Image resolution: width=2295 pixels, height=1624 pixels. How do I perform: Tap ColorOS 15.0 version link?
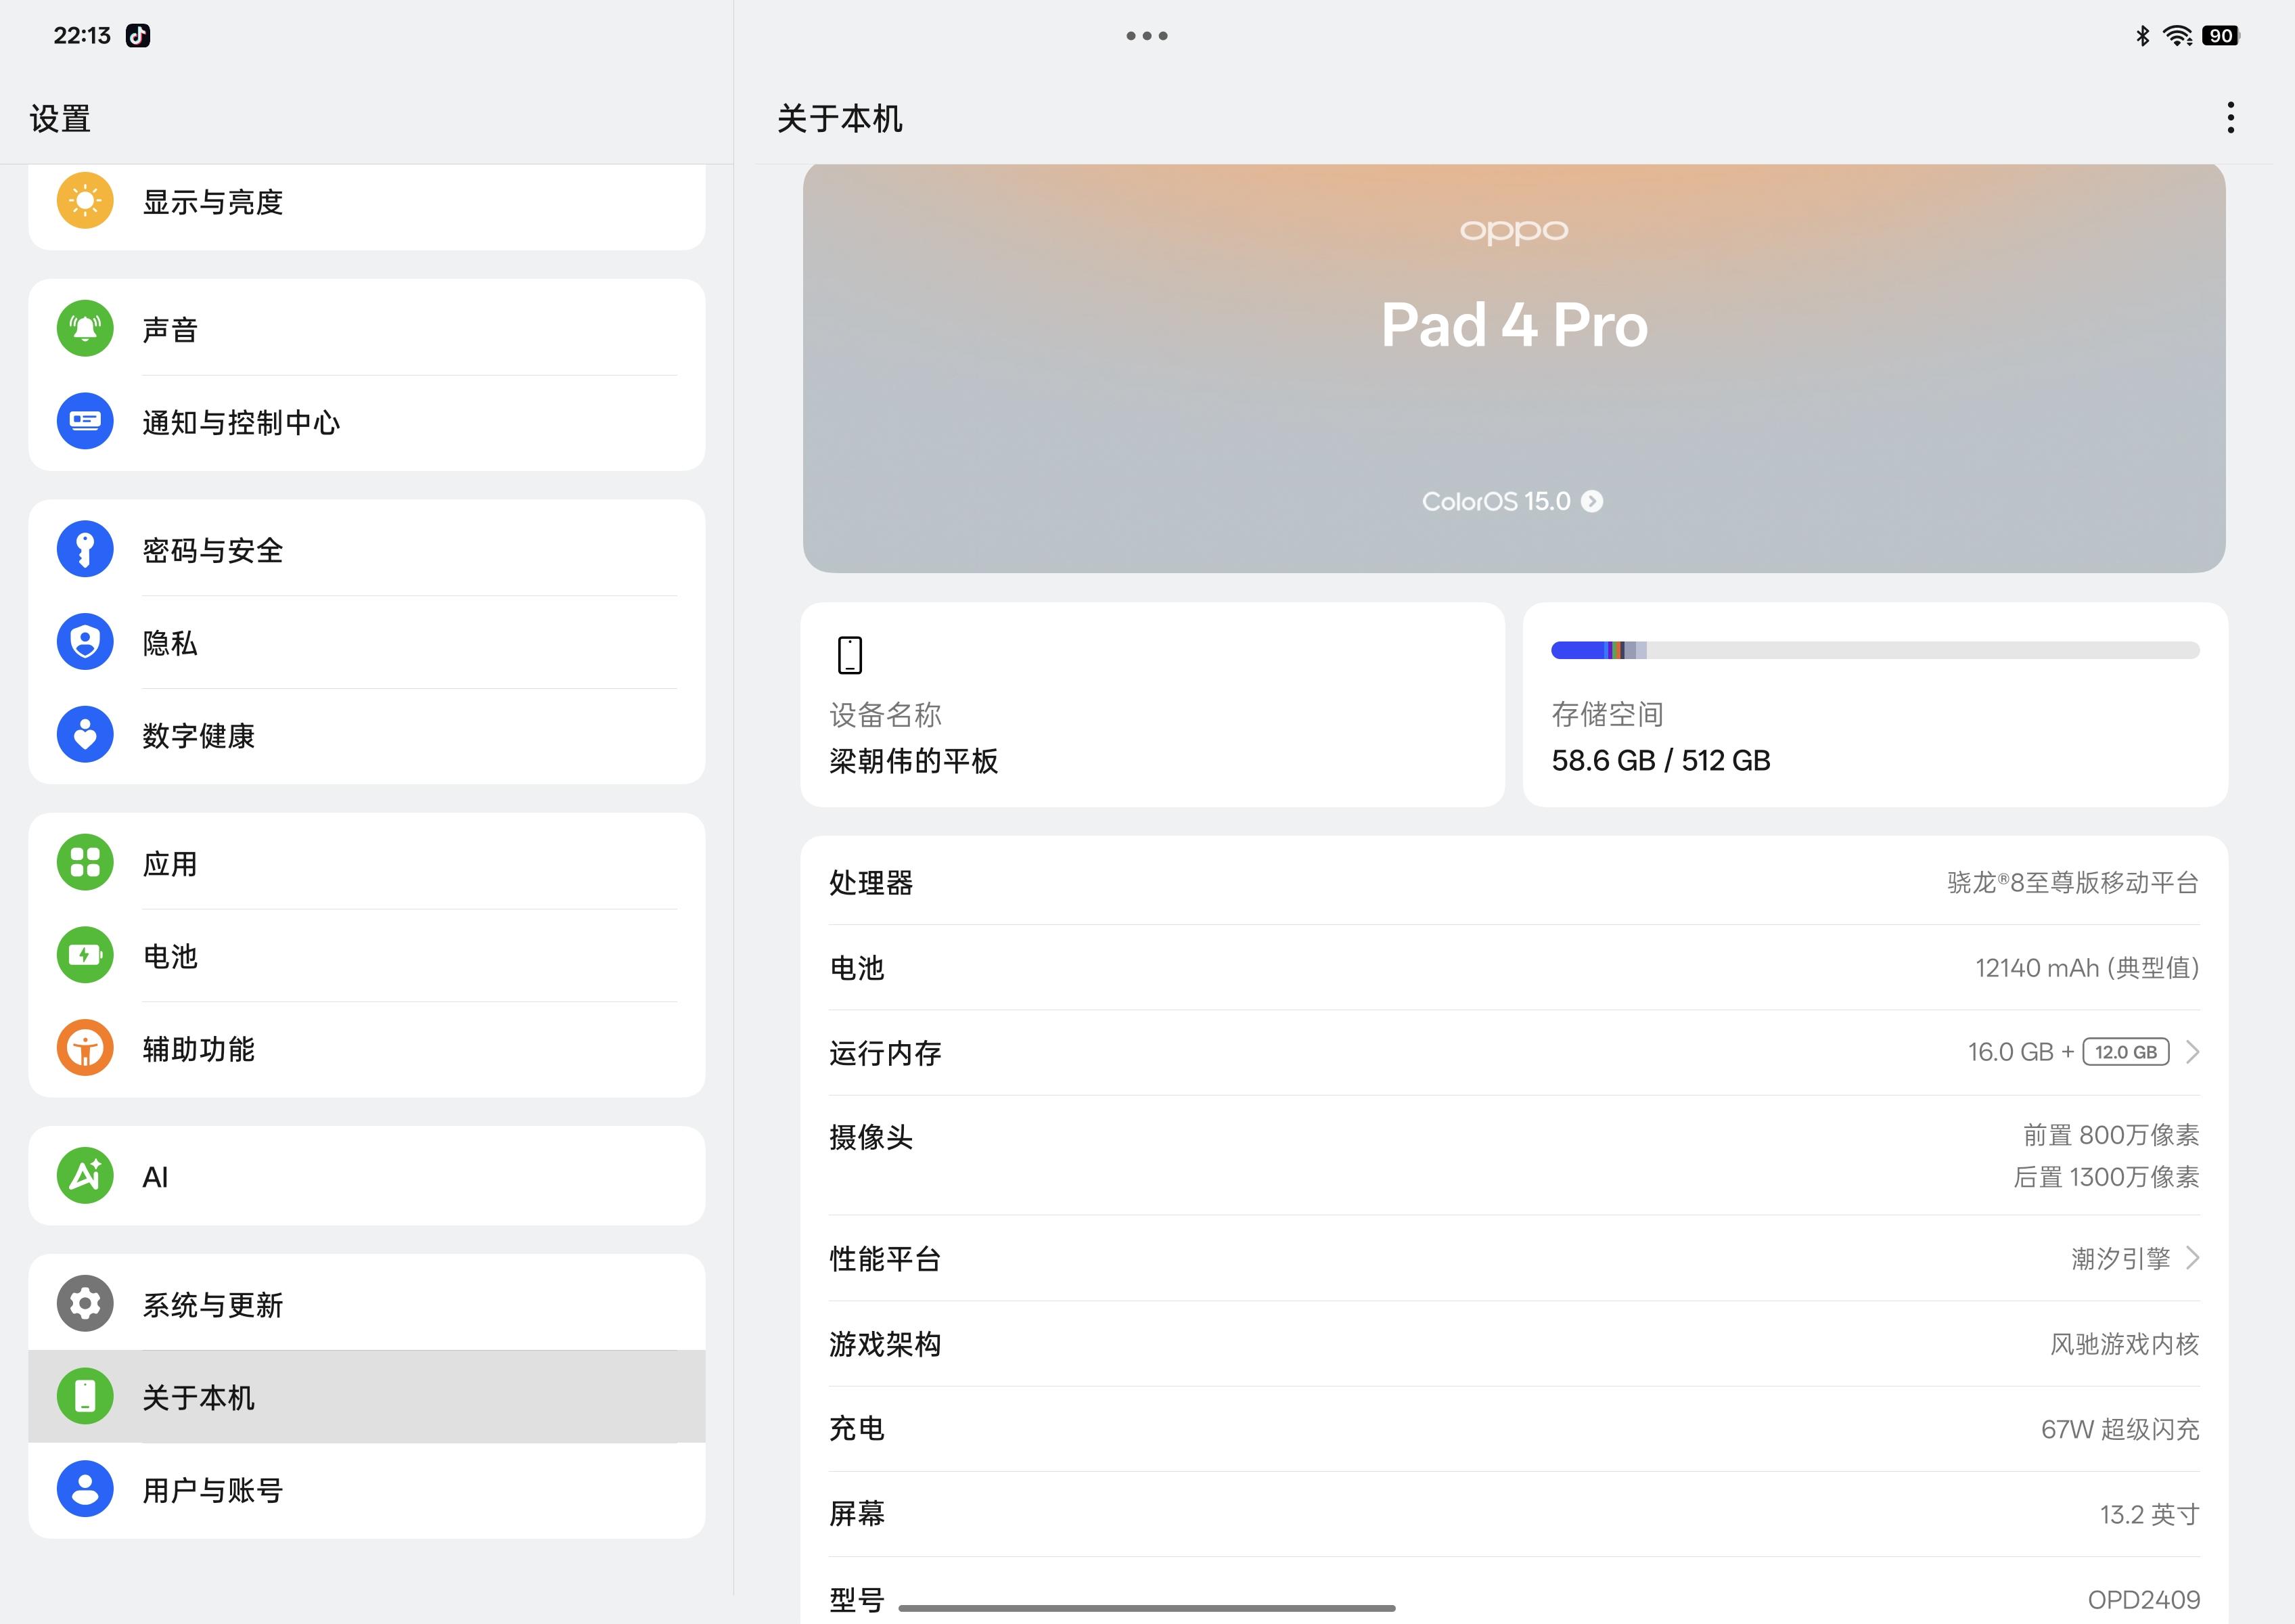(x=1513, y=502)
